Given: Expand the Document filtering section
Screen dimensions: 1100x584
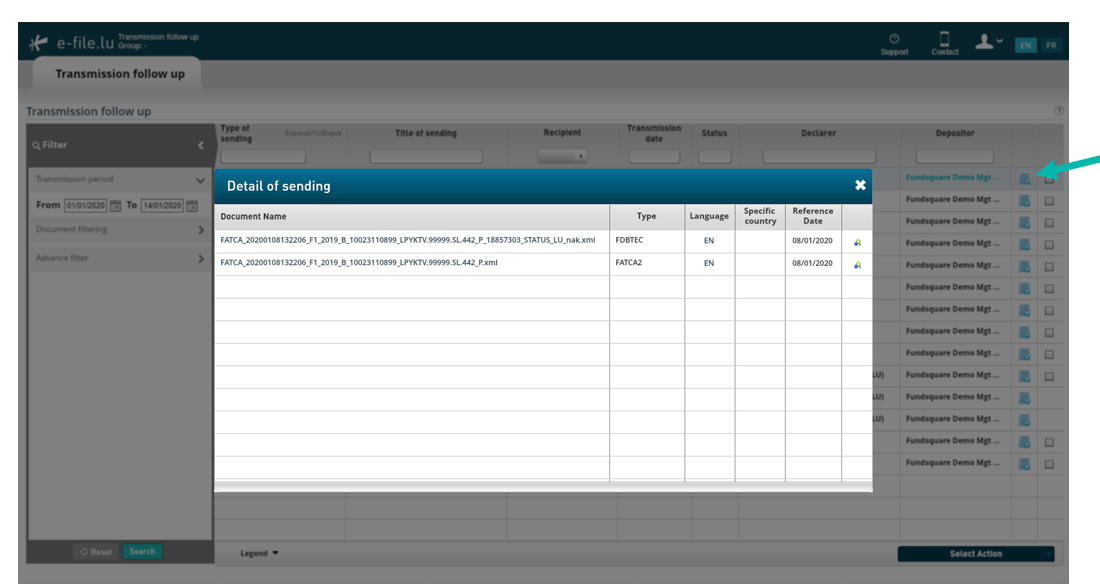Looking at the screenshot, I should [201, 230].
